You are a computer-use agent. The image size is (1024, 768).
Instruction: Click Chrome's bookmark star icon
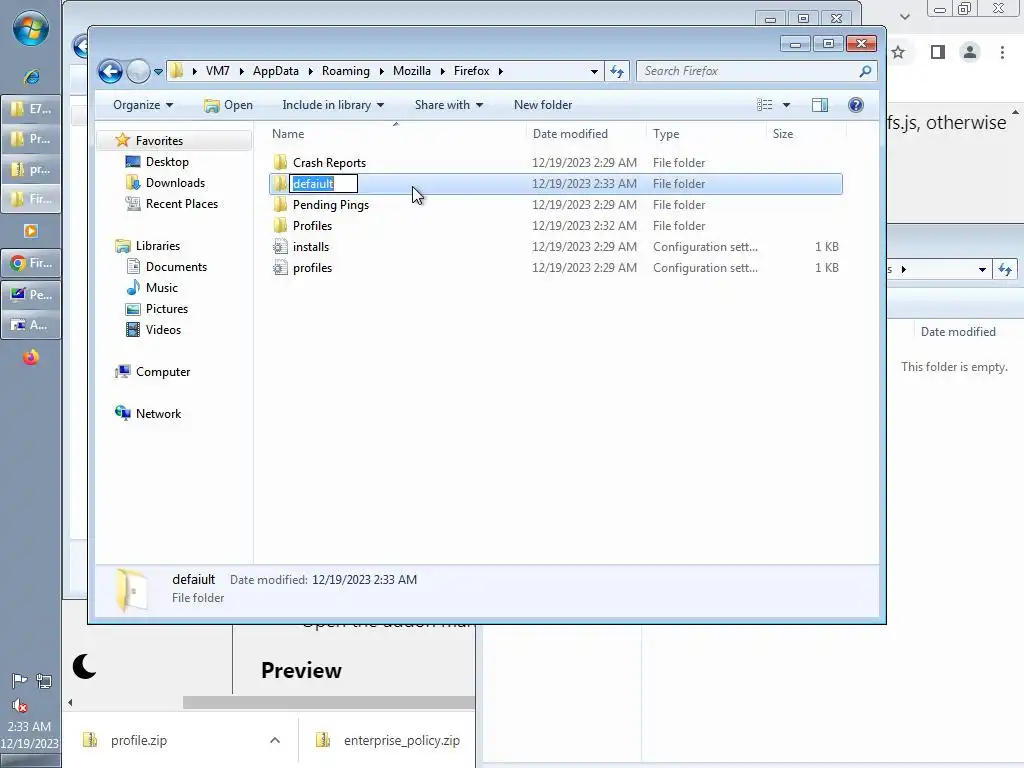(898, 52)
